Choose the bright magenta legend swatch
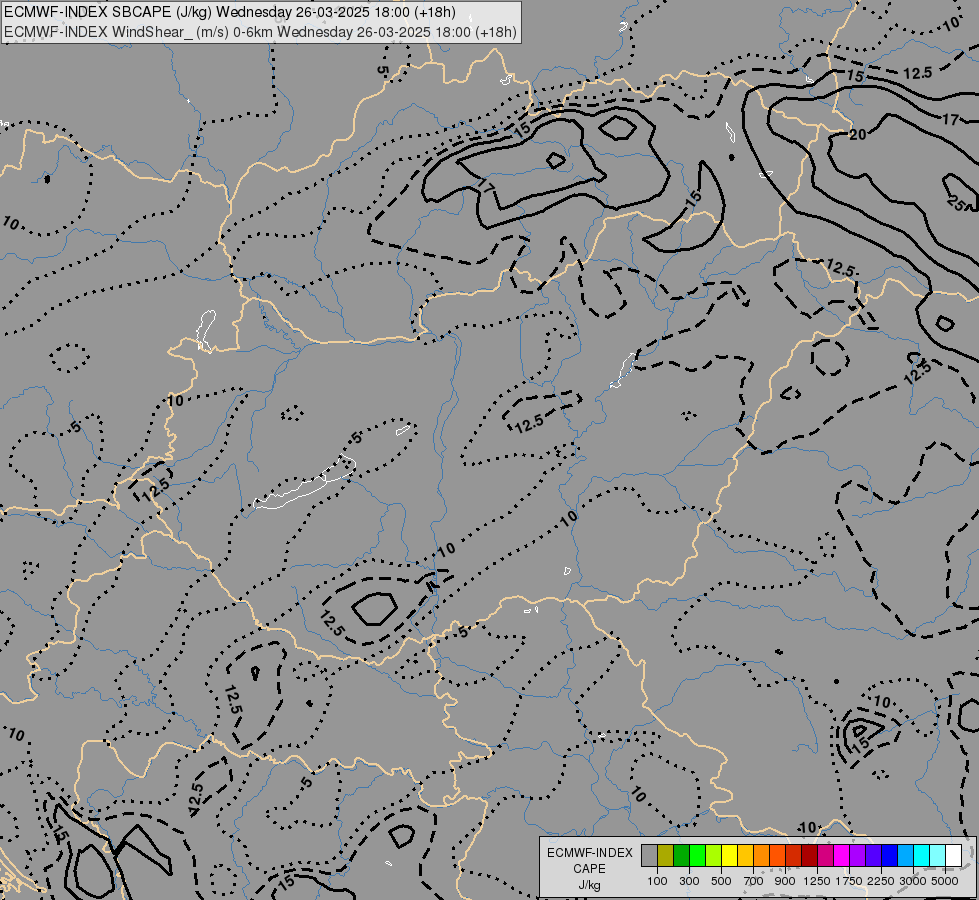Screen dimensions: 979x900 pos(841,855)
